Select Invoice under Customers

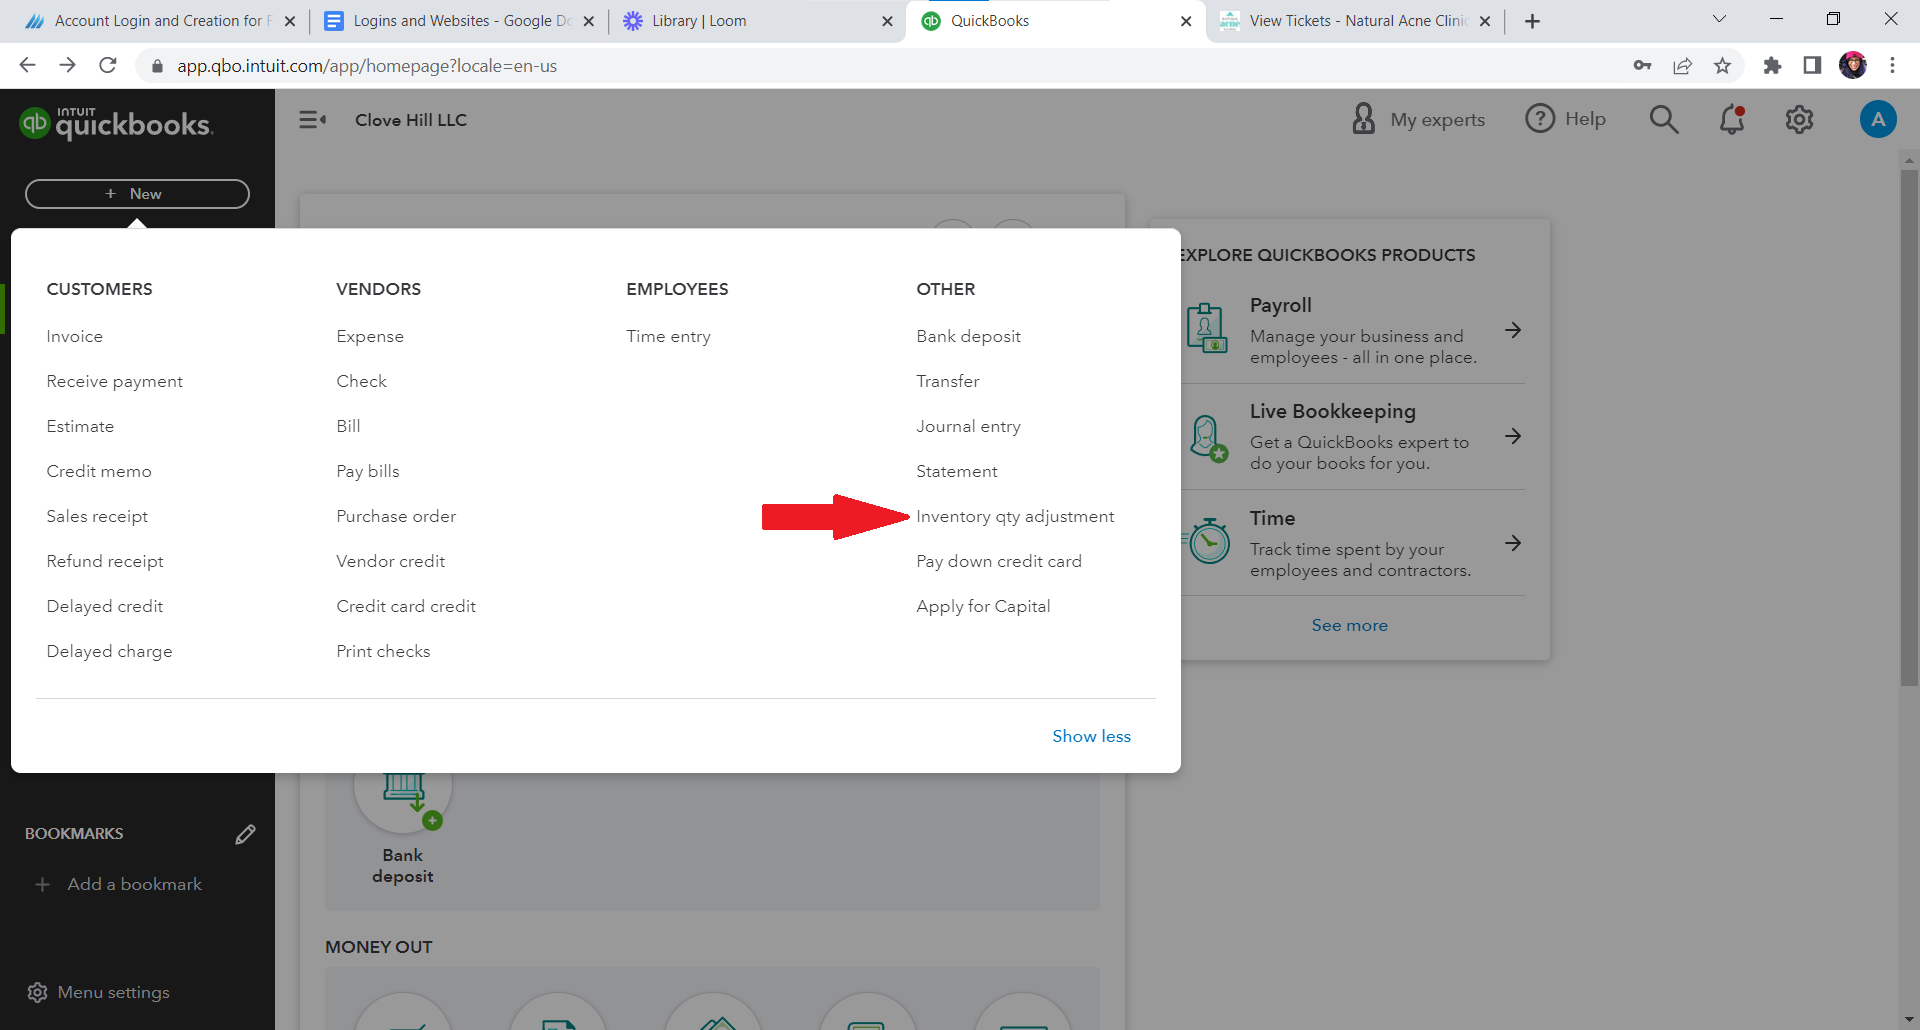point(75,336)
